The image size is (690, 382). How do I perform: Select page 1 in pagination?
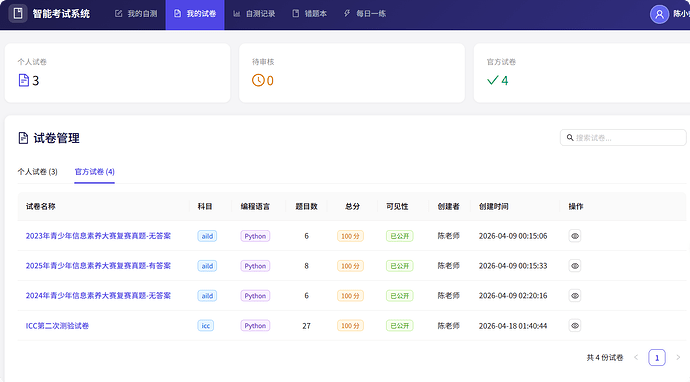(x=657, y=357)
